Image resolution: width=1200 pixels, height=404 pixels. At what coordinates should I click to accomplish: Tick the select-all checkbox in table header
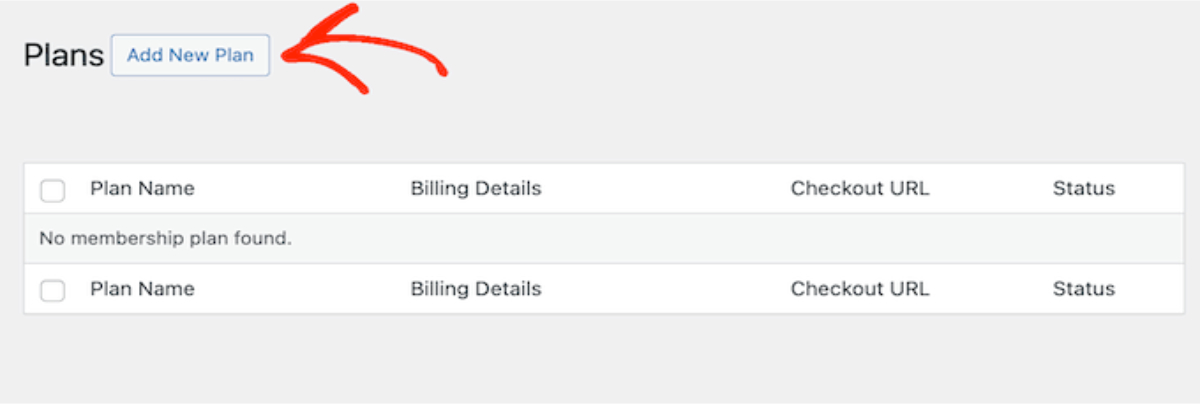(x=53, y=190)
